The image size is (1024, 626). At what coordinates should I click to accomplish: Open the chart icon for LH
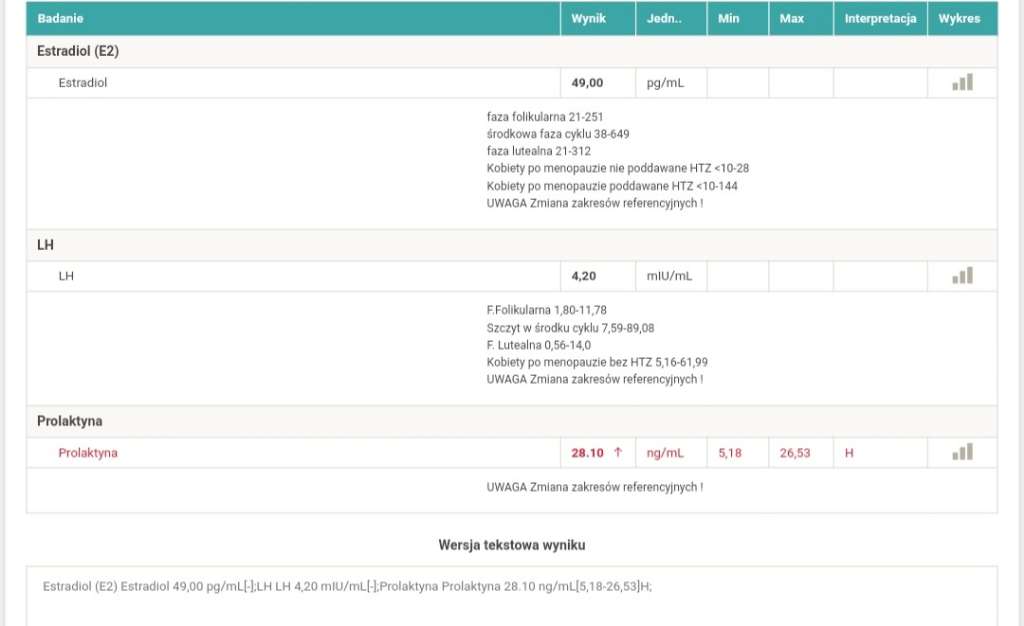click(962, 276)
